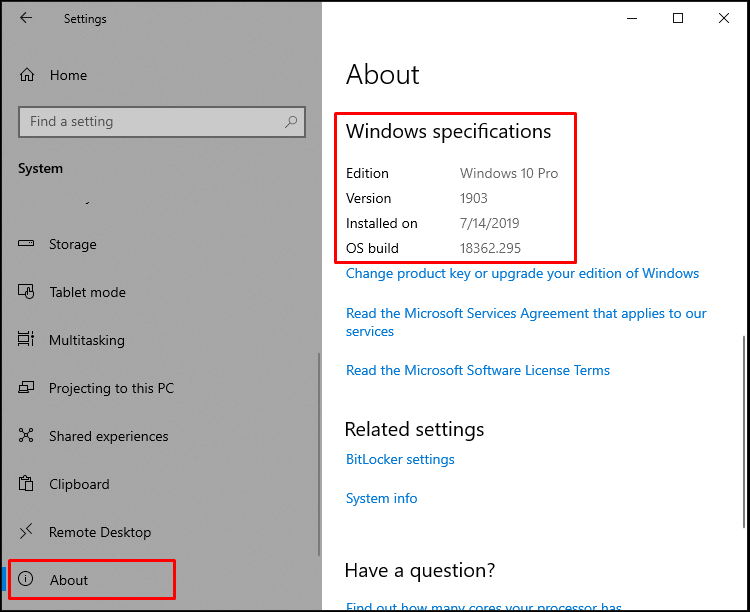Click the back arrow icon
750x612 pixels.
point(26,18)
